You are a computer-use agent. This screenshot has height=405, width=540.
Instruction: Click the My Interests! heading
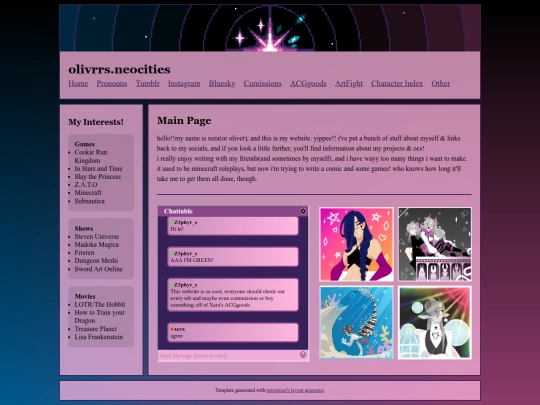pos(96,122)
